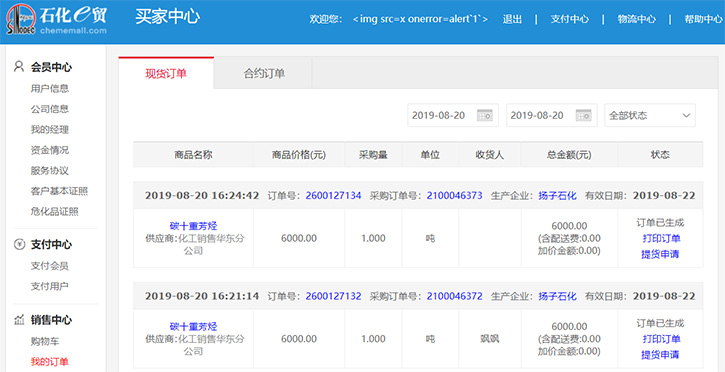The image size is (725, 372).
Task: Click 扬子石化 in order 2600127132 row
Action: 557,296
